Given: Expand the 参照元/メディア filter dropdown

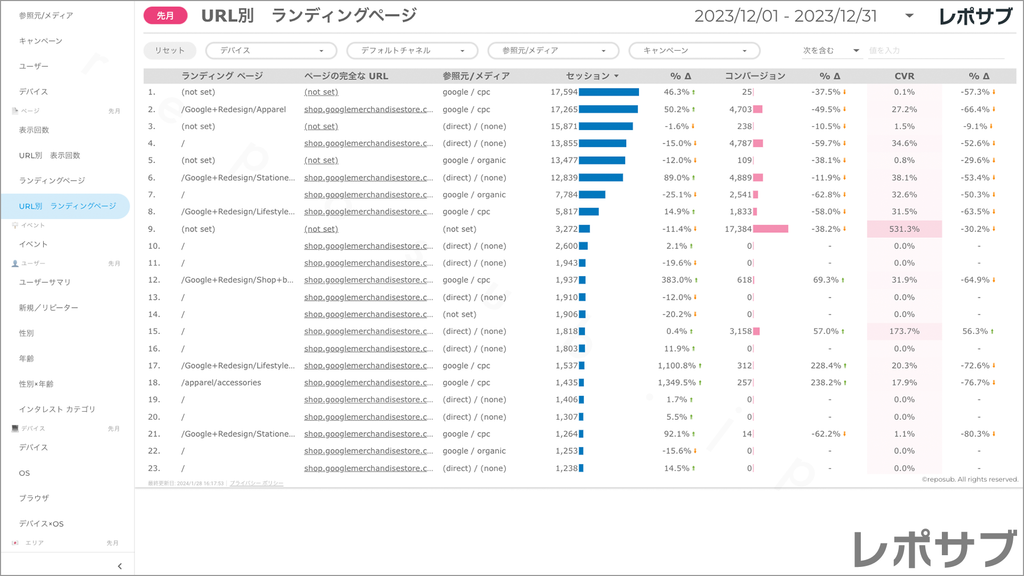Looking at the screenshot, I should click(x=553, y=50).
